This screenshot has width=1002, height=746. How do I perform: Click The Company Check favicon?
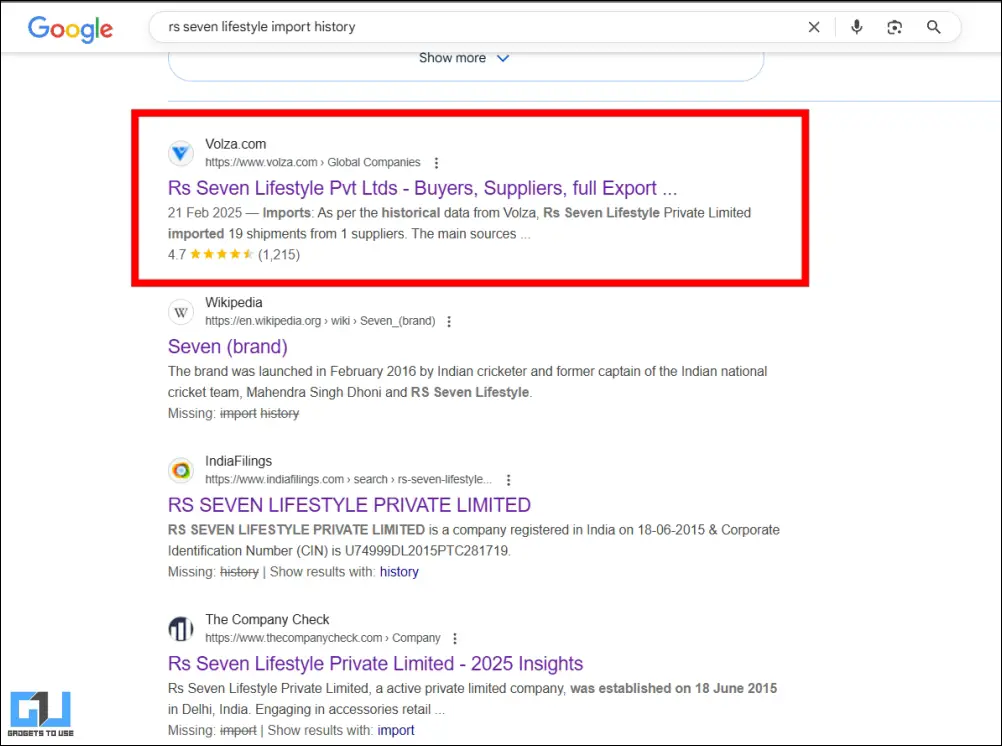pos(181,629)
